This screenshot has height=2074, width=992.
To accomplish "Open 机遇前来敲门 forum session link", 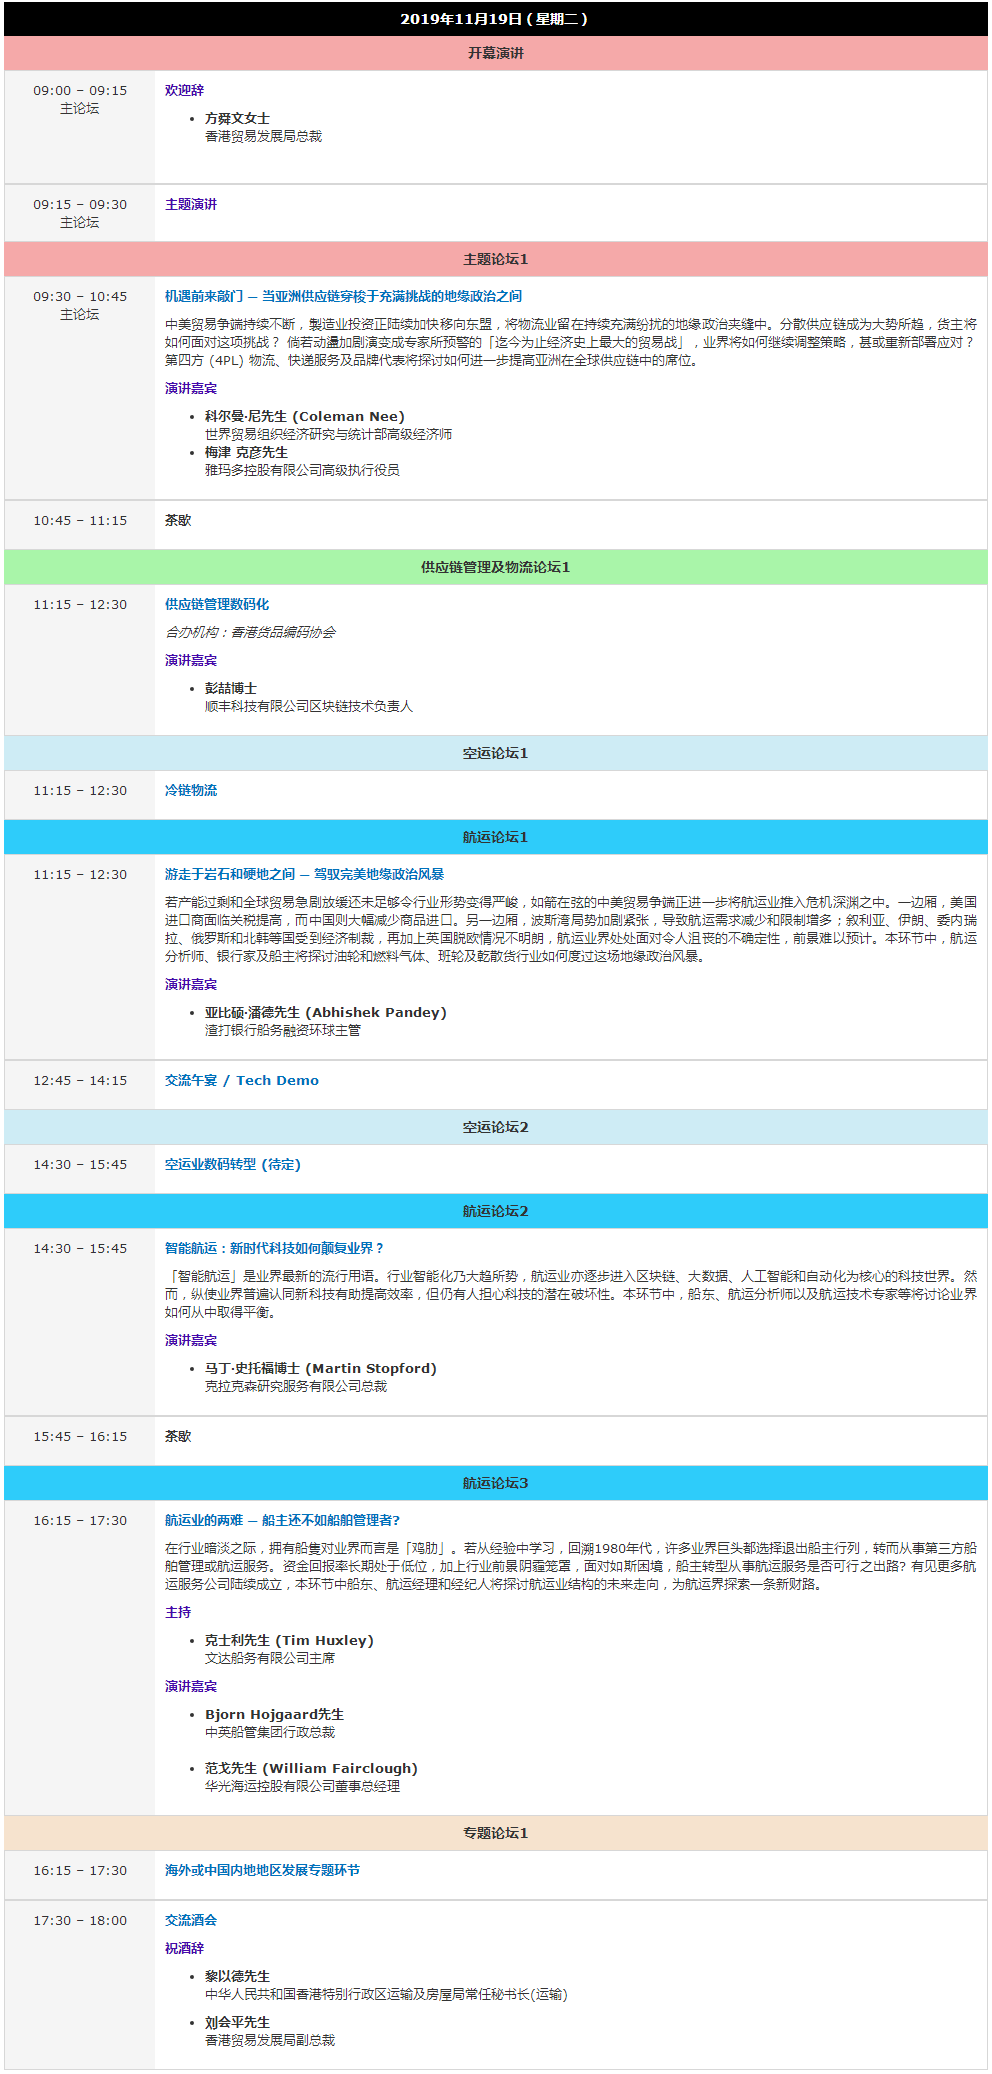I will (x=343, y=296).
